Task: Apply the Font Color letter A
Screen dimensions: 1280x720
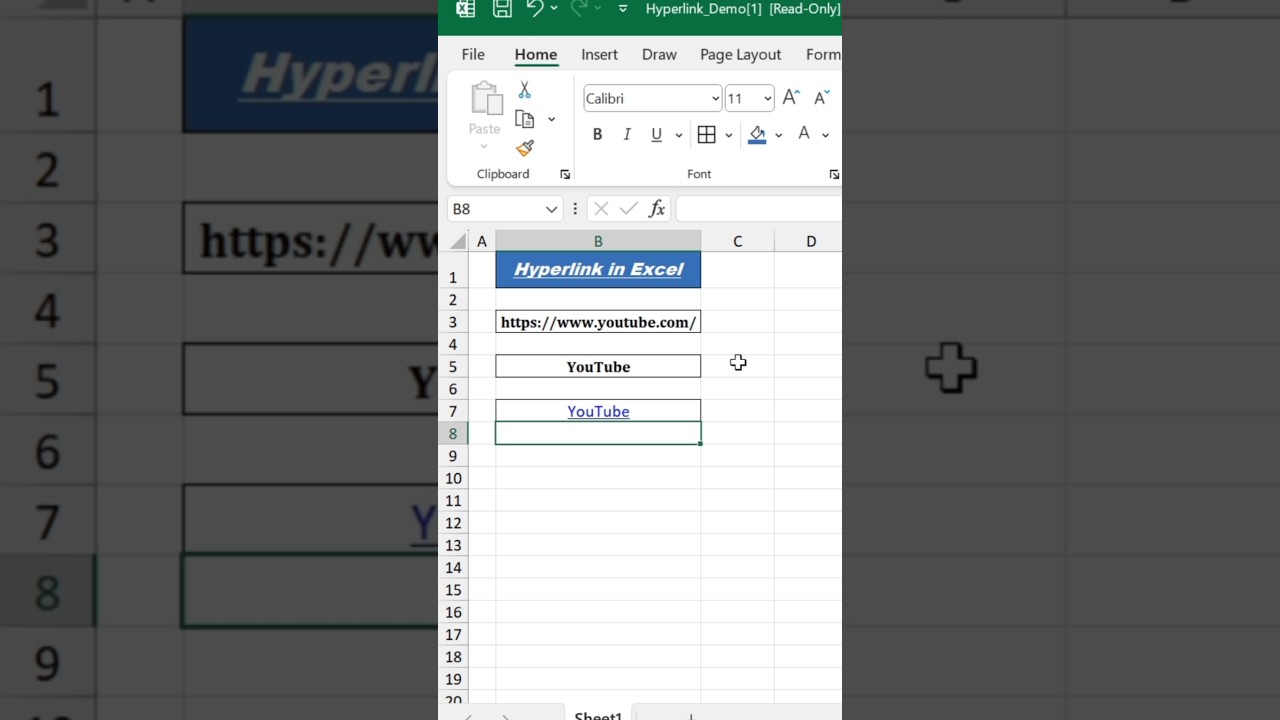Action: [803, 134]
